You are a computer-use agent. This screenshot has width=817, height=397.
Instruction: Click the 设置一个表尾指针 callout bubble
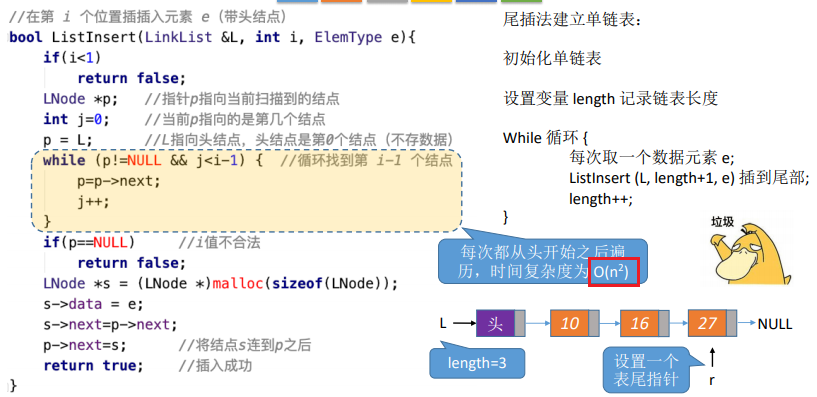[x=647, y=369]
